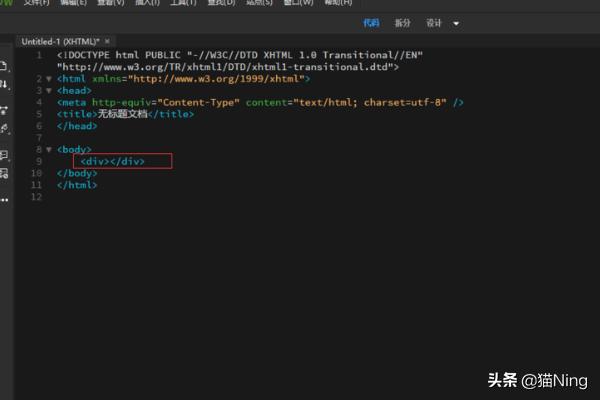Click the <title>无标题文档</title> line

point(126,114)
